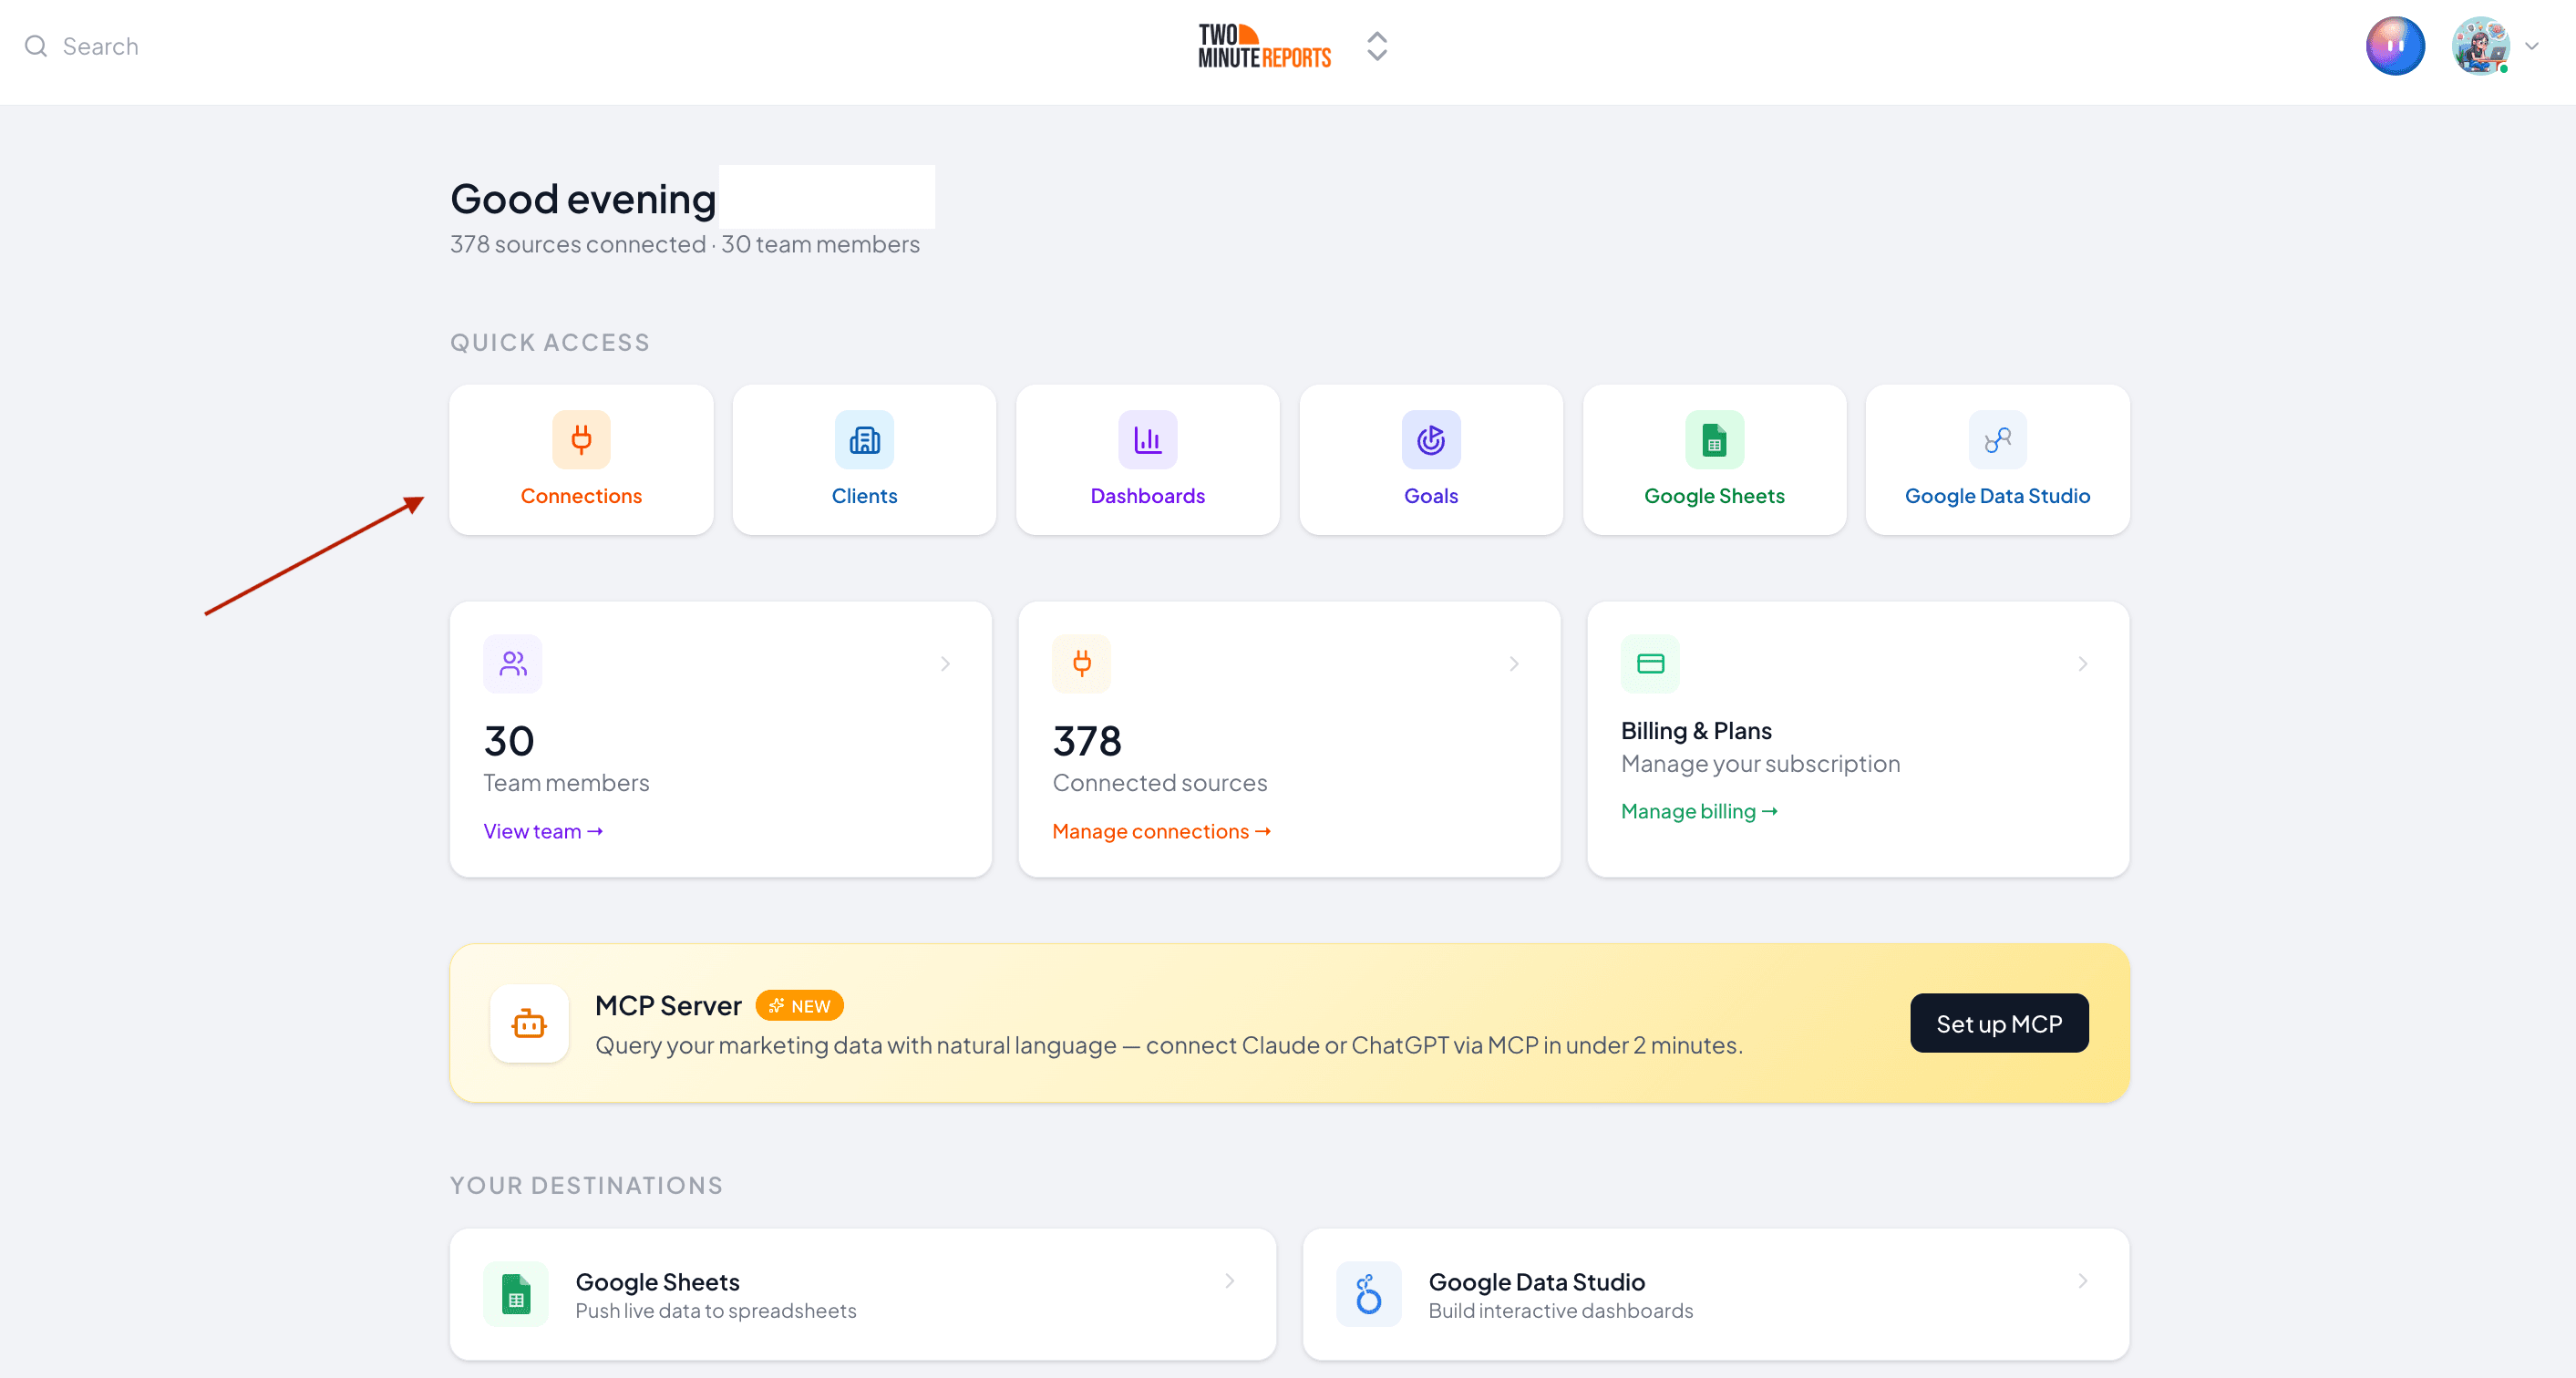Click 'Manage your subscription' text
Screen dimensions: 2576x1378
point(1761,764)
